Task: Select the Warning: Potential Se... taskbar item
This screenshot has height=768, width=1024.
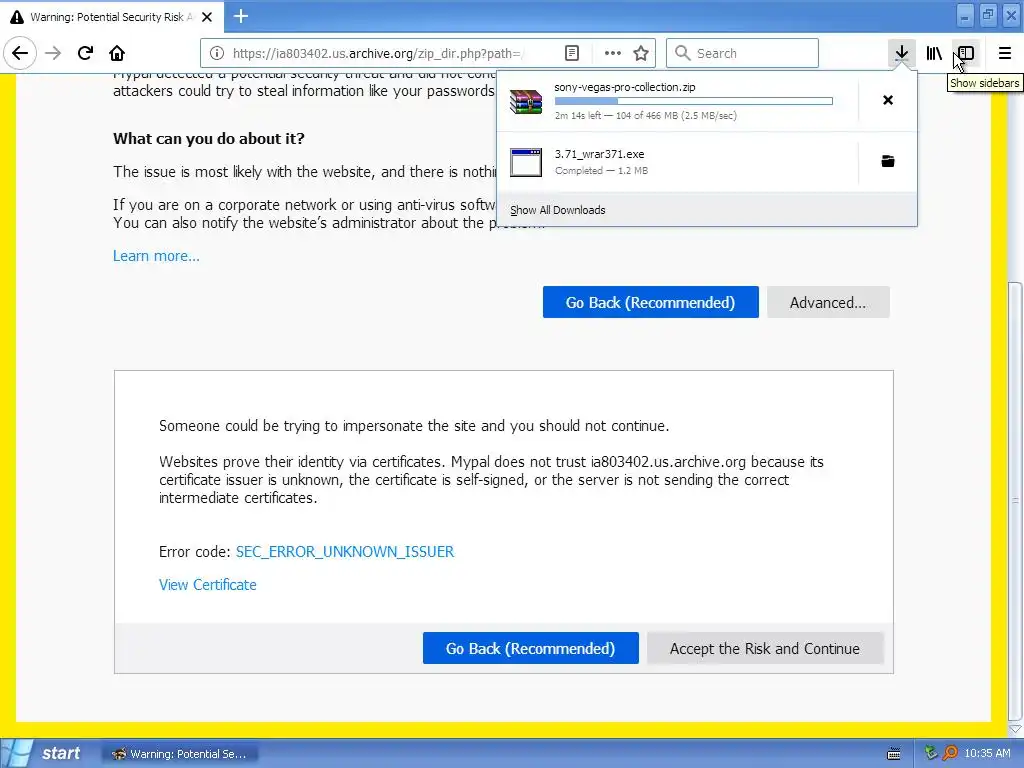Action: 180,754
